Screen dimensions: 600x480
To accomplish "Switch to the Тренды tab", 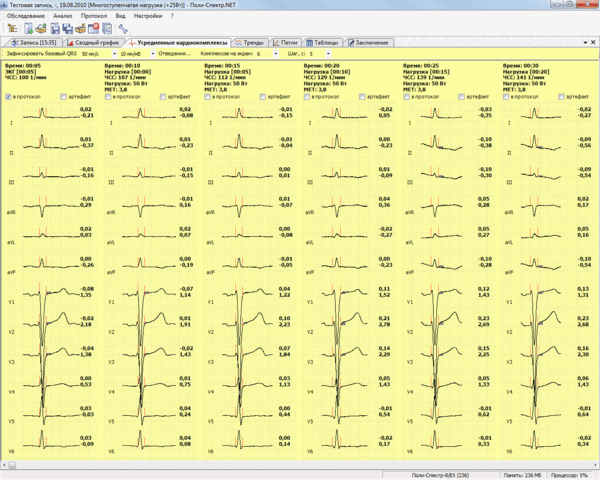I will coord(250,43).
